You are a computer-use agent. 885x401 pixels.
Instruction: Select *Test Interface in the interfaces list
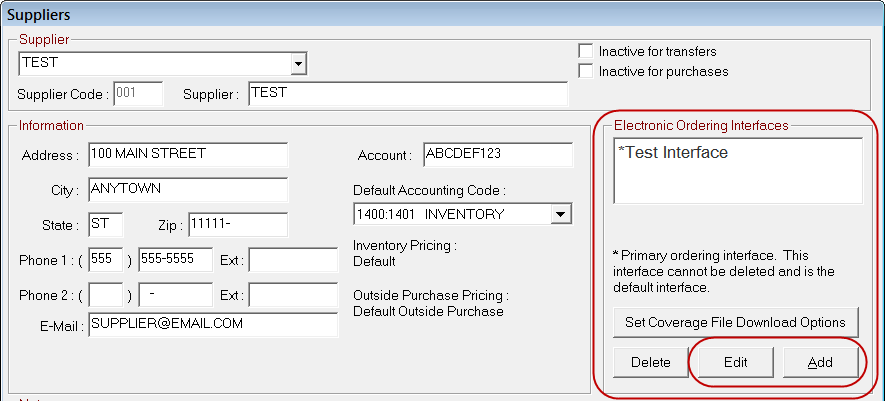[x=674, y=153]
